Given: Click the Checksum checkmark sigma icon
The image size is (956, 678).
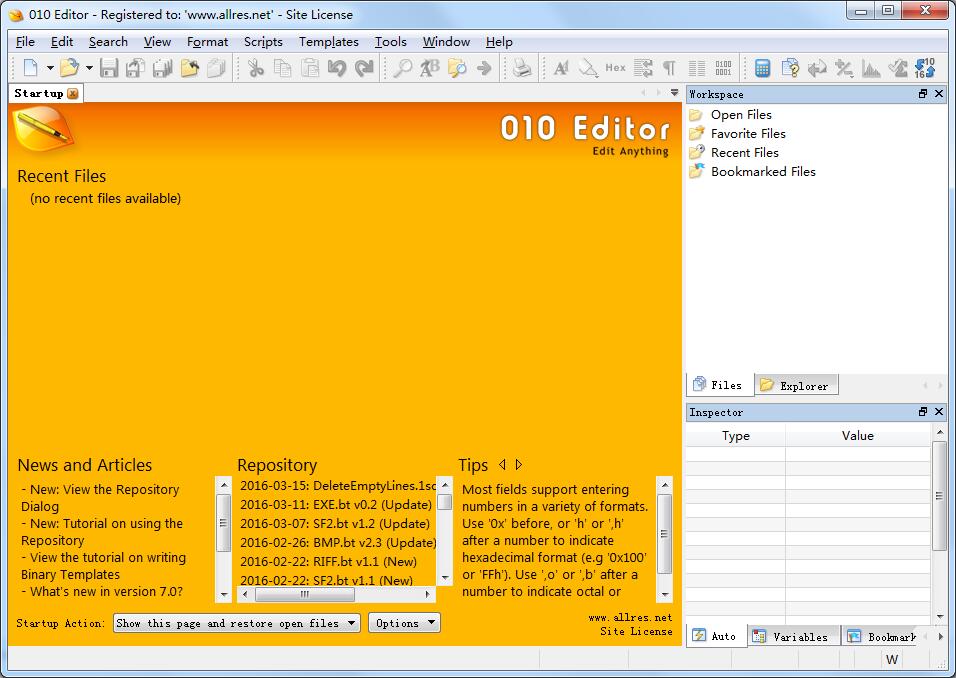Looking at the screenshot, I should 898,68.
